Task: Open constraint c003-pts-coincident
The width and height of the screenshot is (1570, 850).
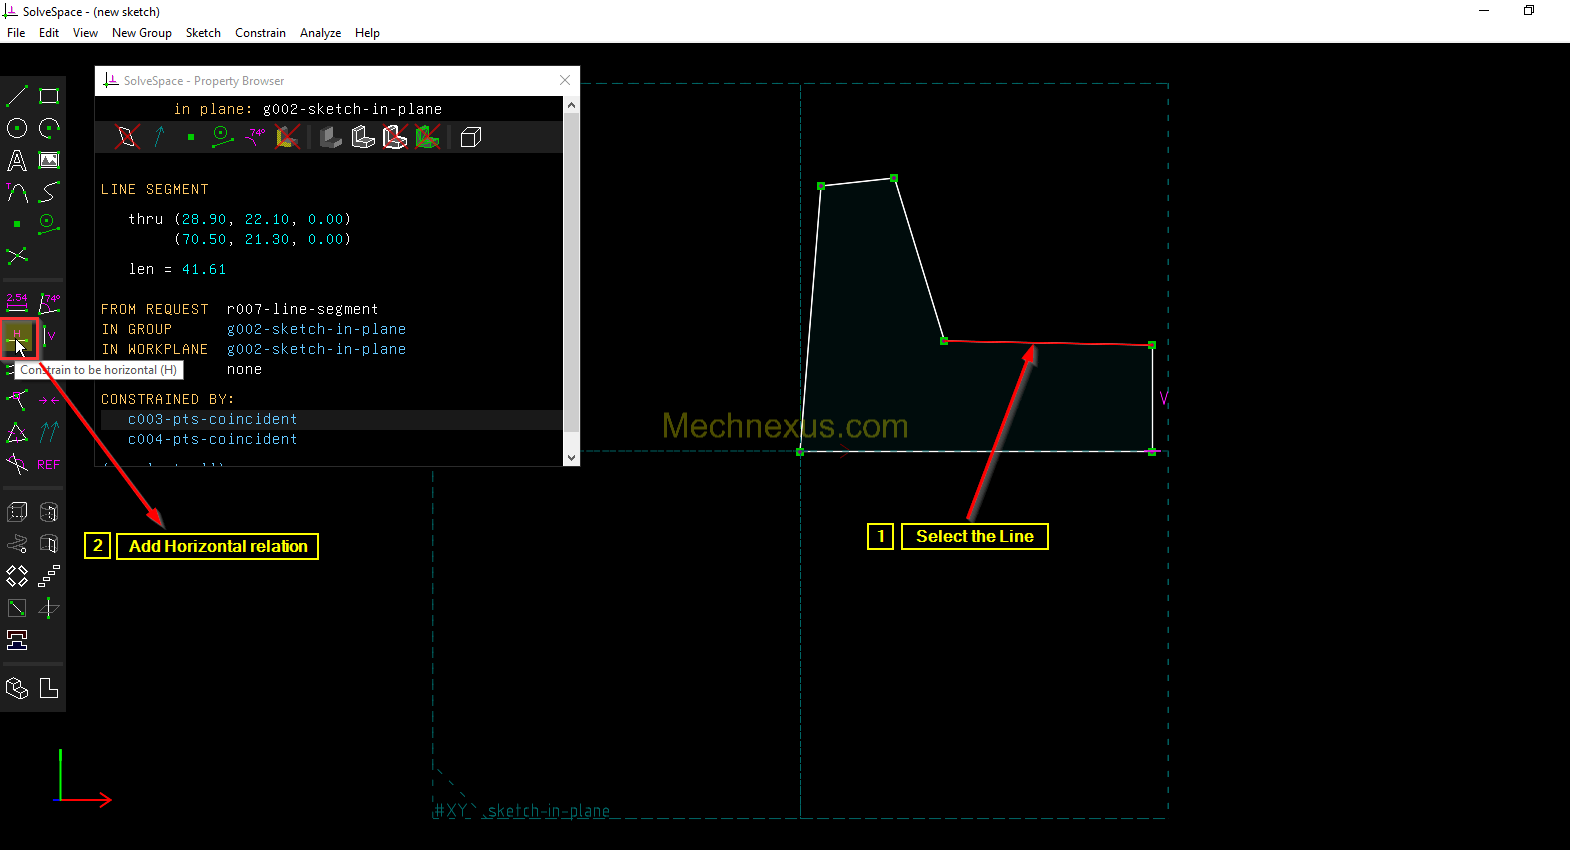Action: tap(212, 419)
